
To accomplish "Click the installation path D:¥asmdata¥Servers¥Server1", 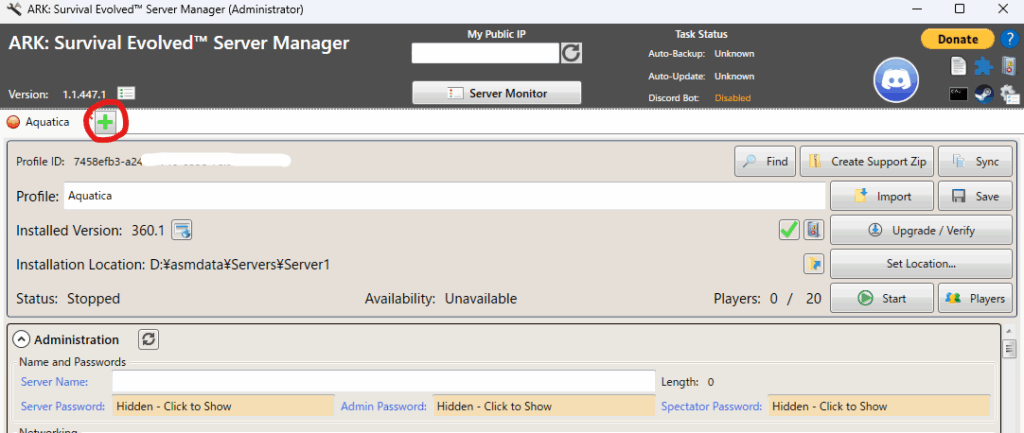I will [242, 265].
